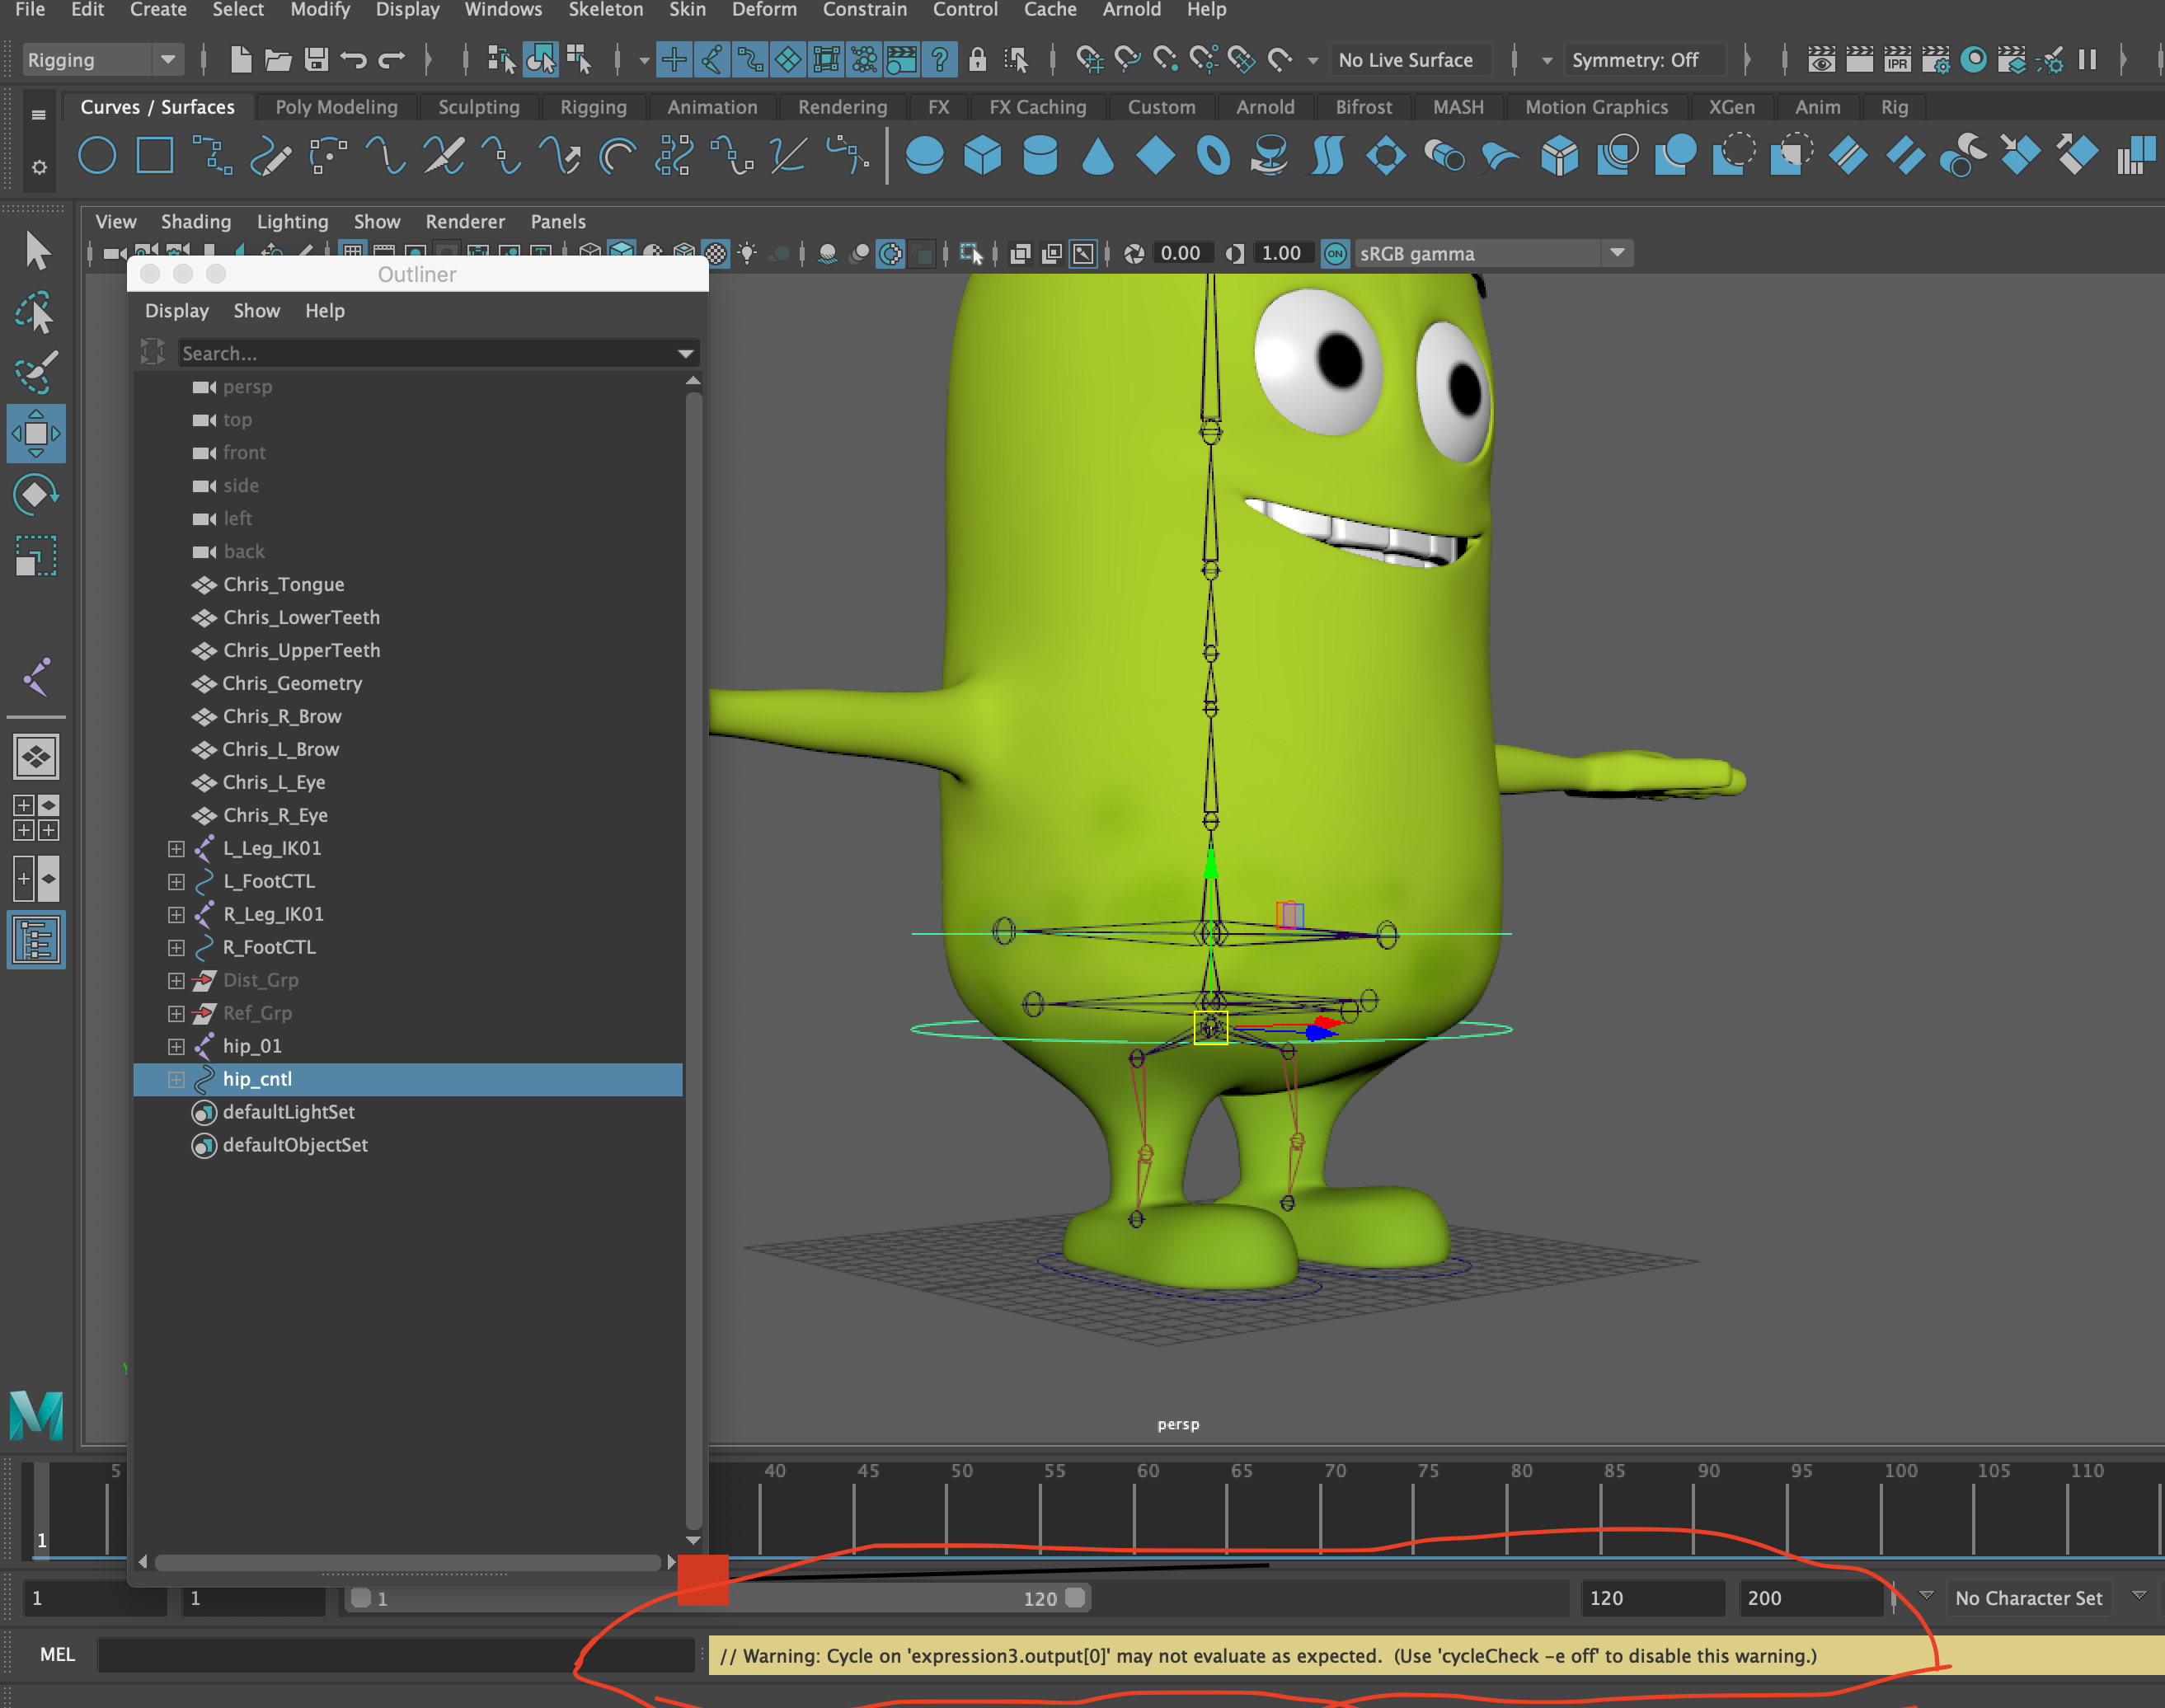Click the No Live Surface field

click(x=1405, y=60)
